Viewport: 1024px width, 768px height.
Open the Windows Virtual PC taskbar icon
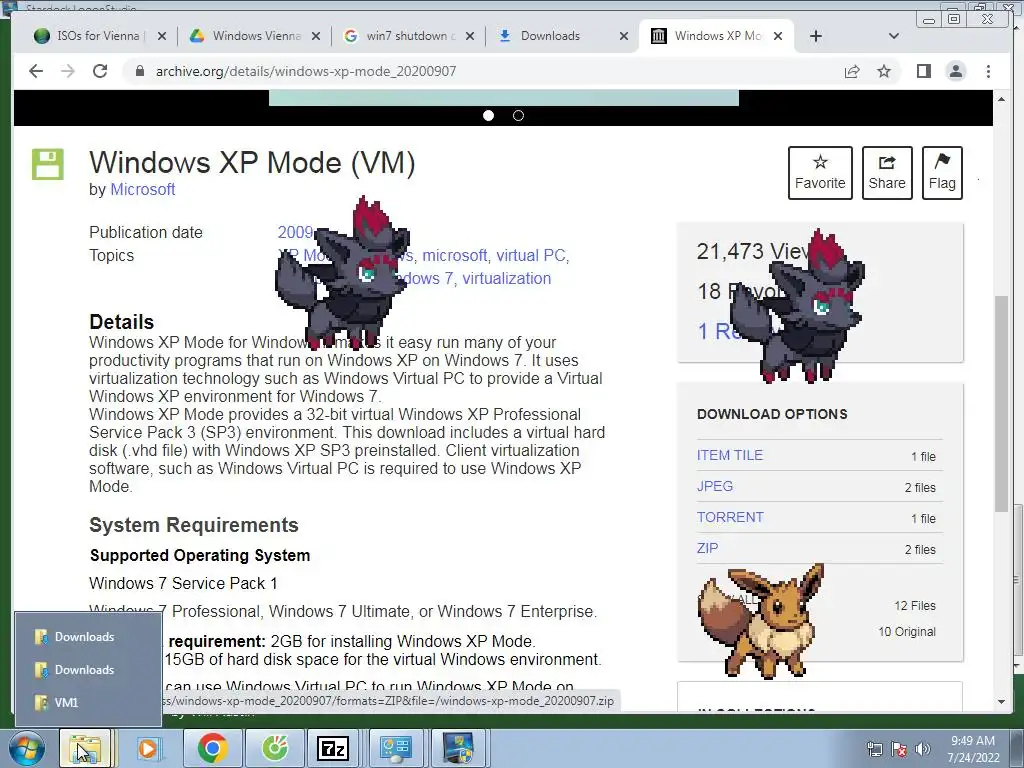458,748
